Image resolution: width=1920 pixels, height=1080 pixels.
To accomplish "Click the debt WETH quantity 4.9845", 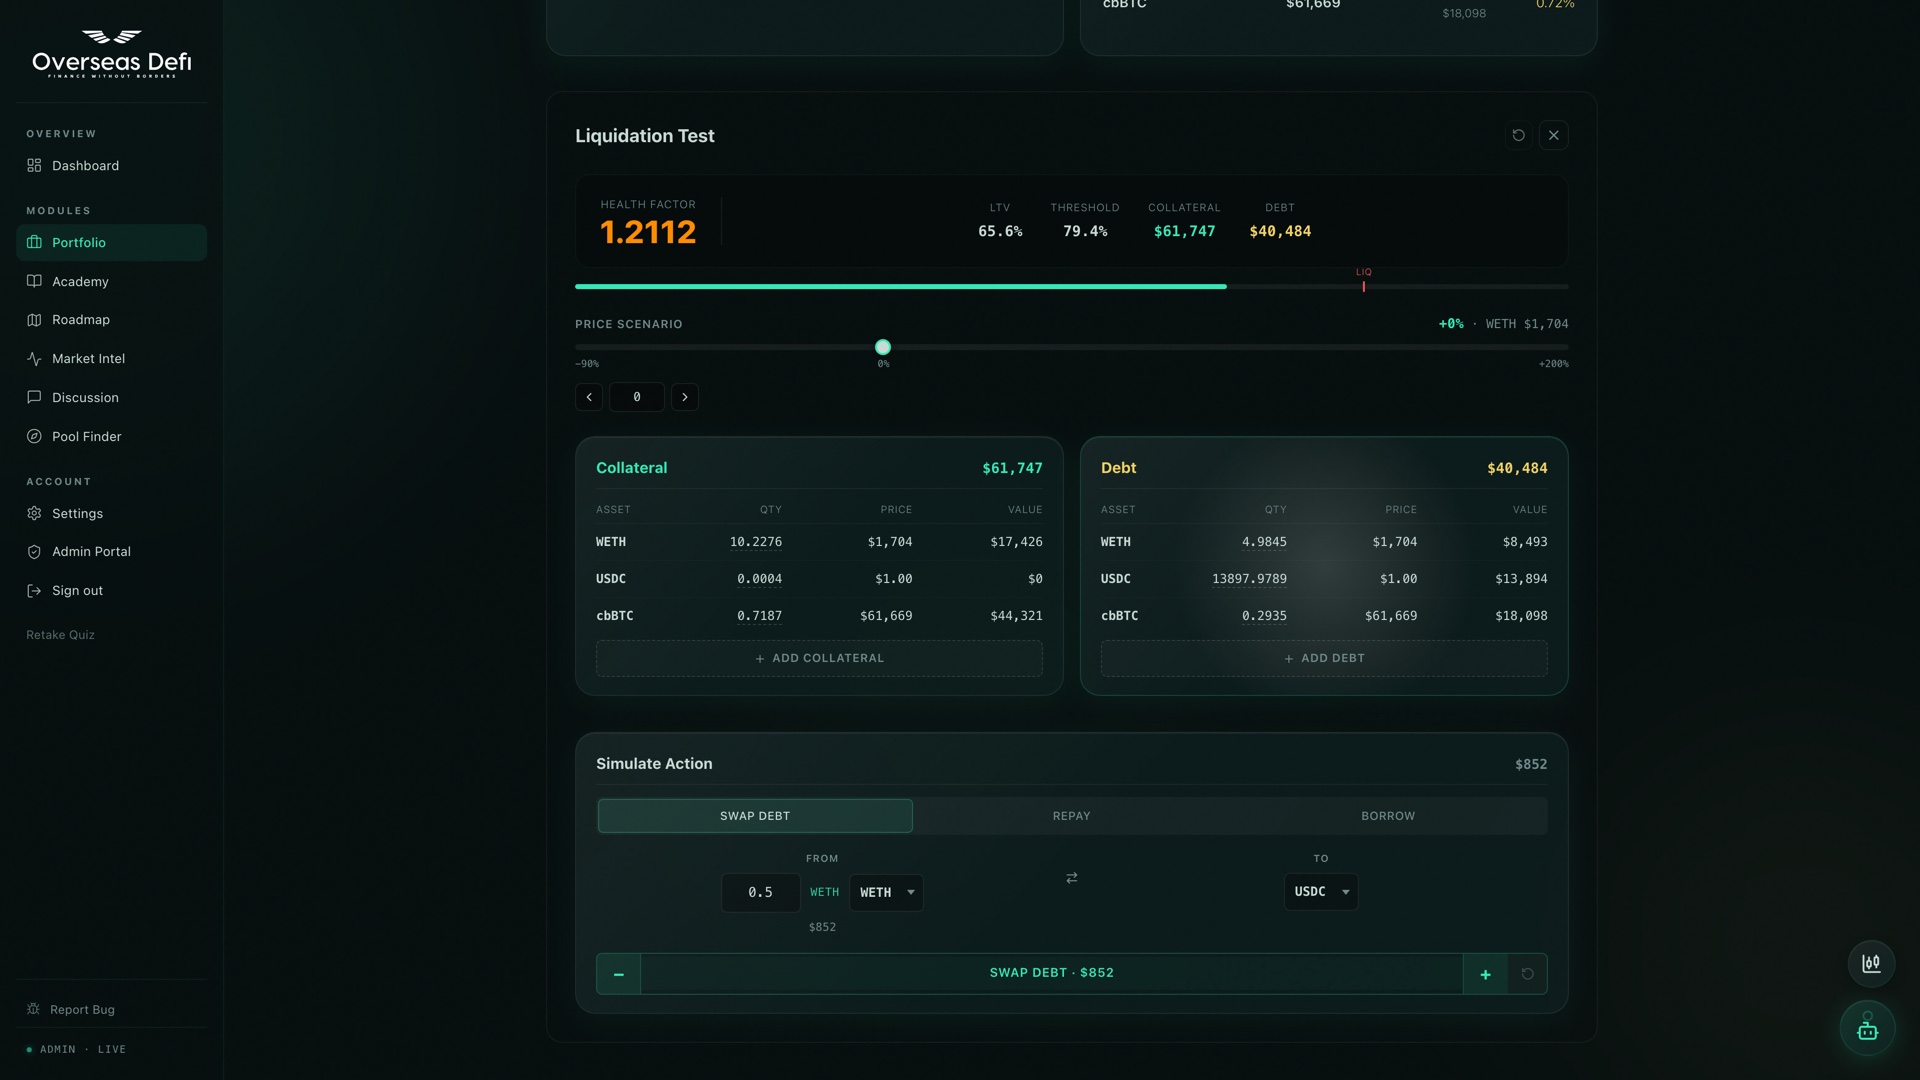I will pos(1264,542).
